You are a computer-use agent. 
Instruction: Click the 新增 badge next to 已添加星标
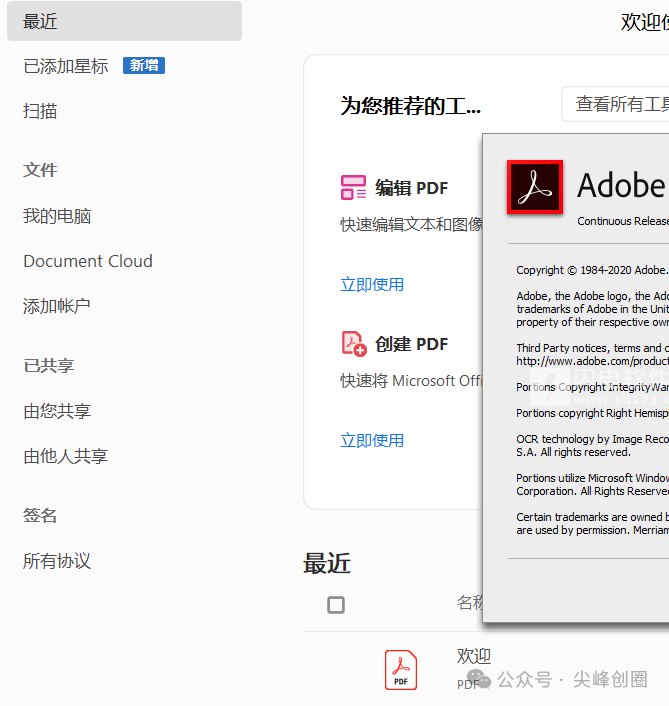tap(144, 65)
